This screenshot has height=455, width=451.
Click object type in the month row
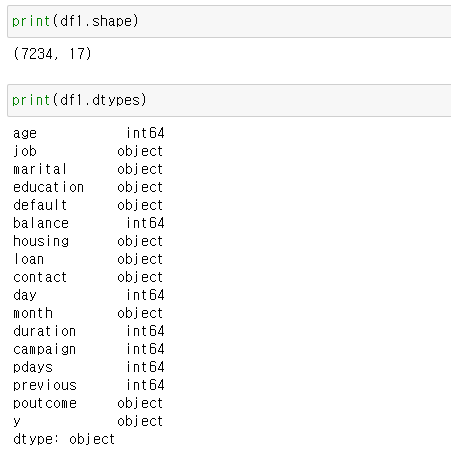(x=140, y=313)
